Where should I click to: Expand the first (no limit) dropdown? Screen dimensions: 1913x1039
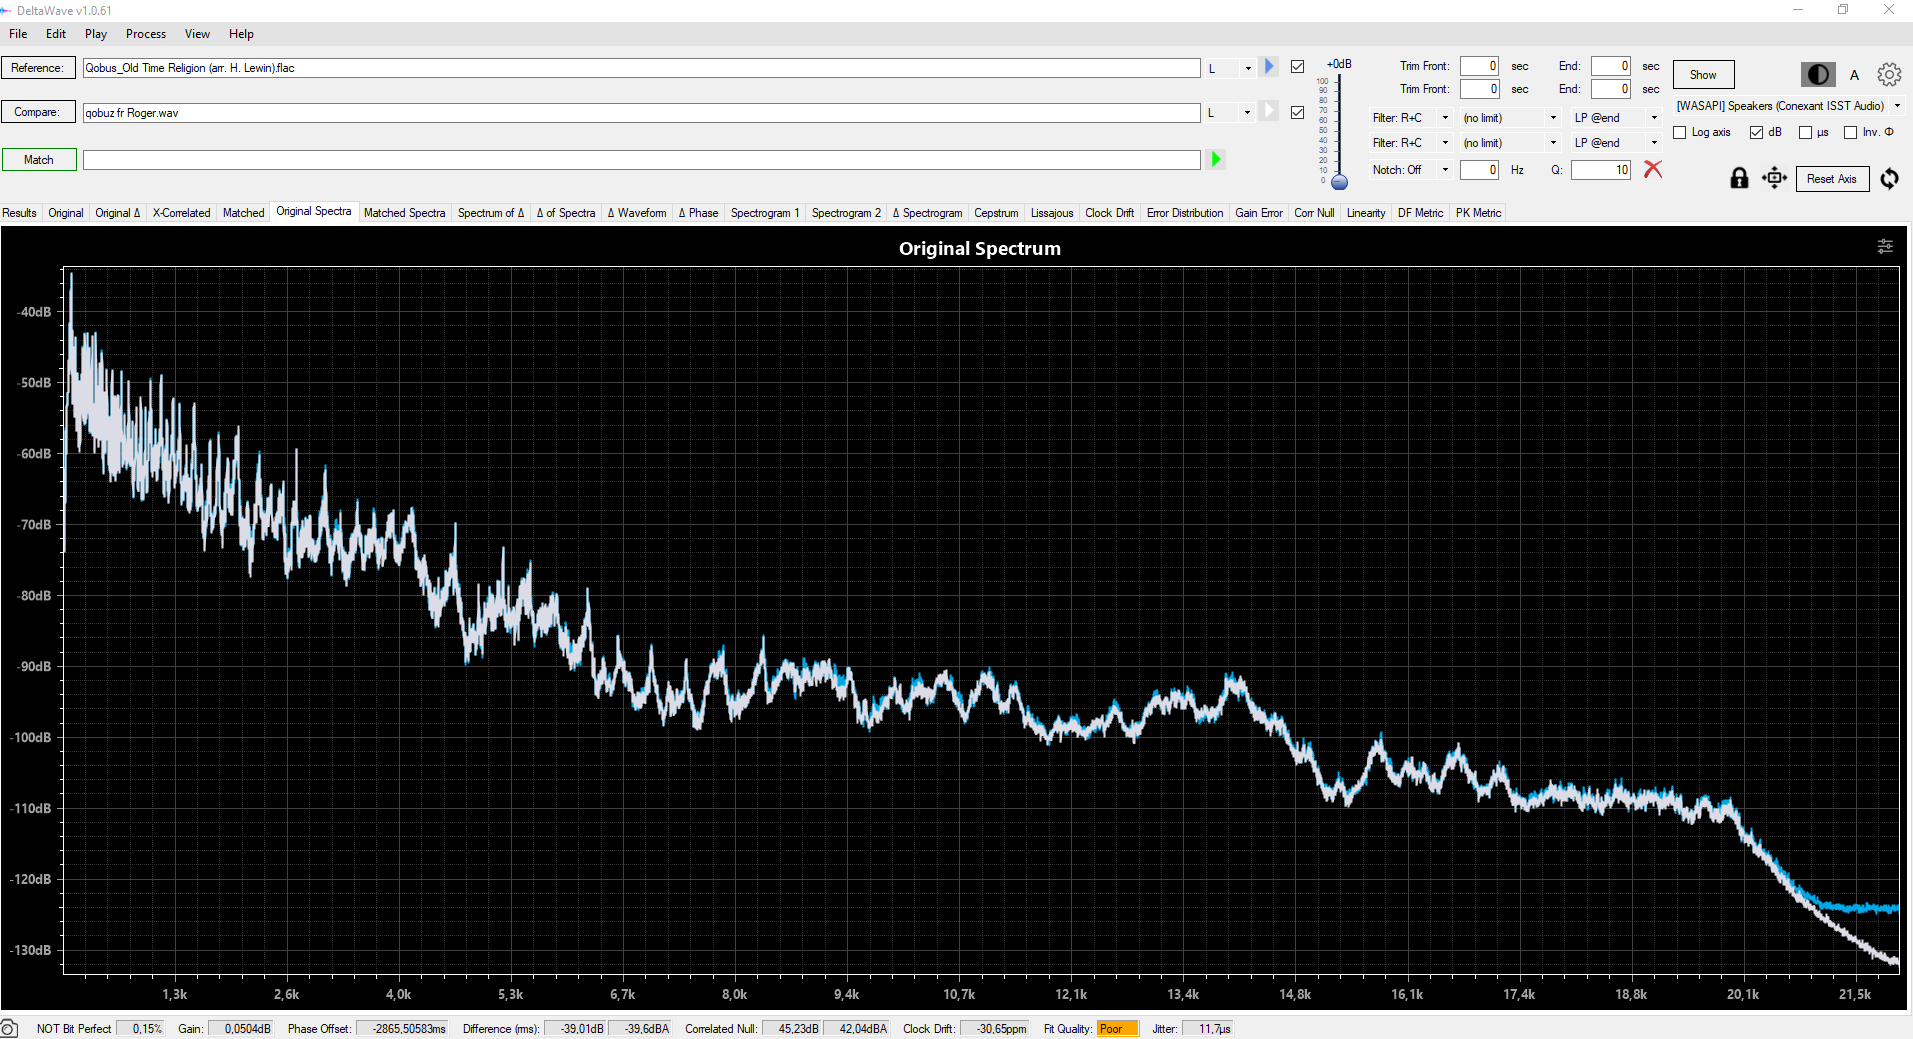(x=1553, y=118)
